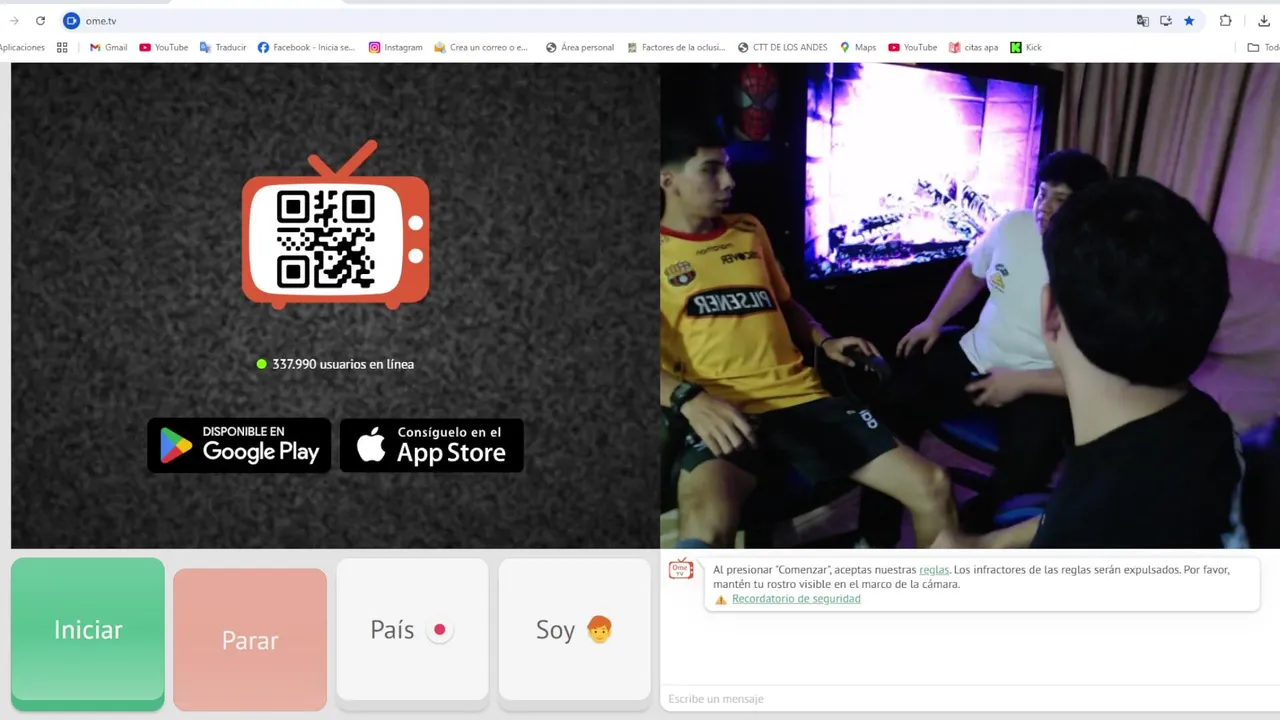Open the Kick bookmark
This screenshot has width=1280, height=720.
pyautogui.click(x=1026, y=47)
